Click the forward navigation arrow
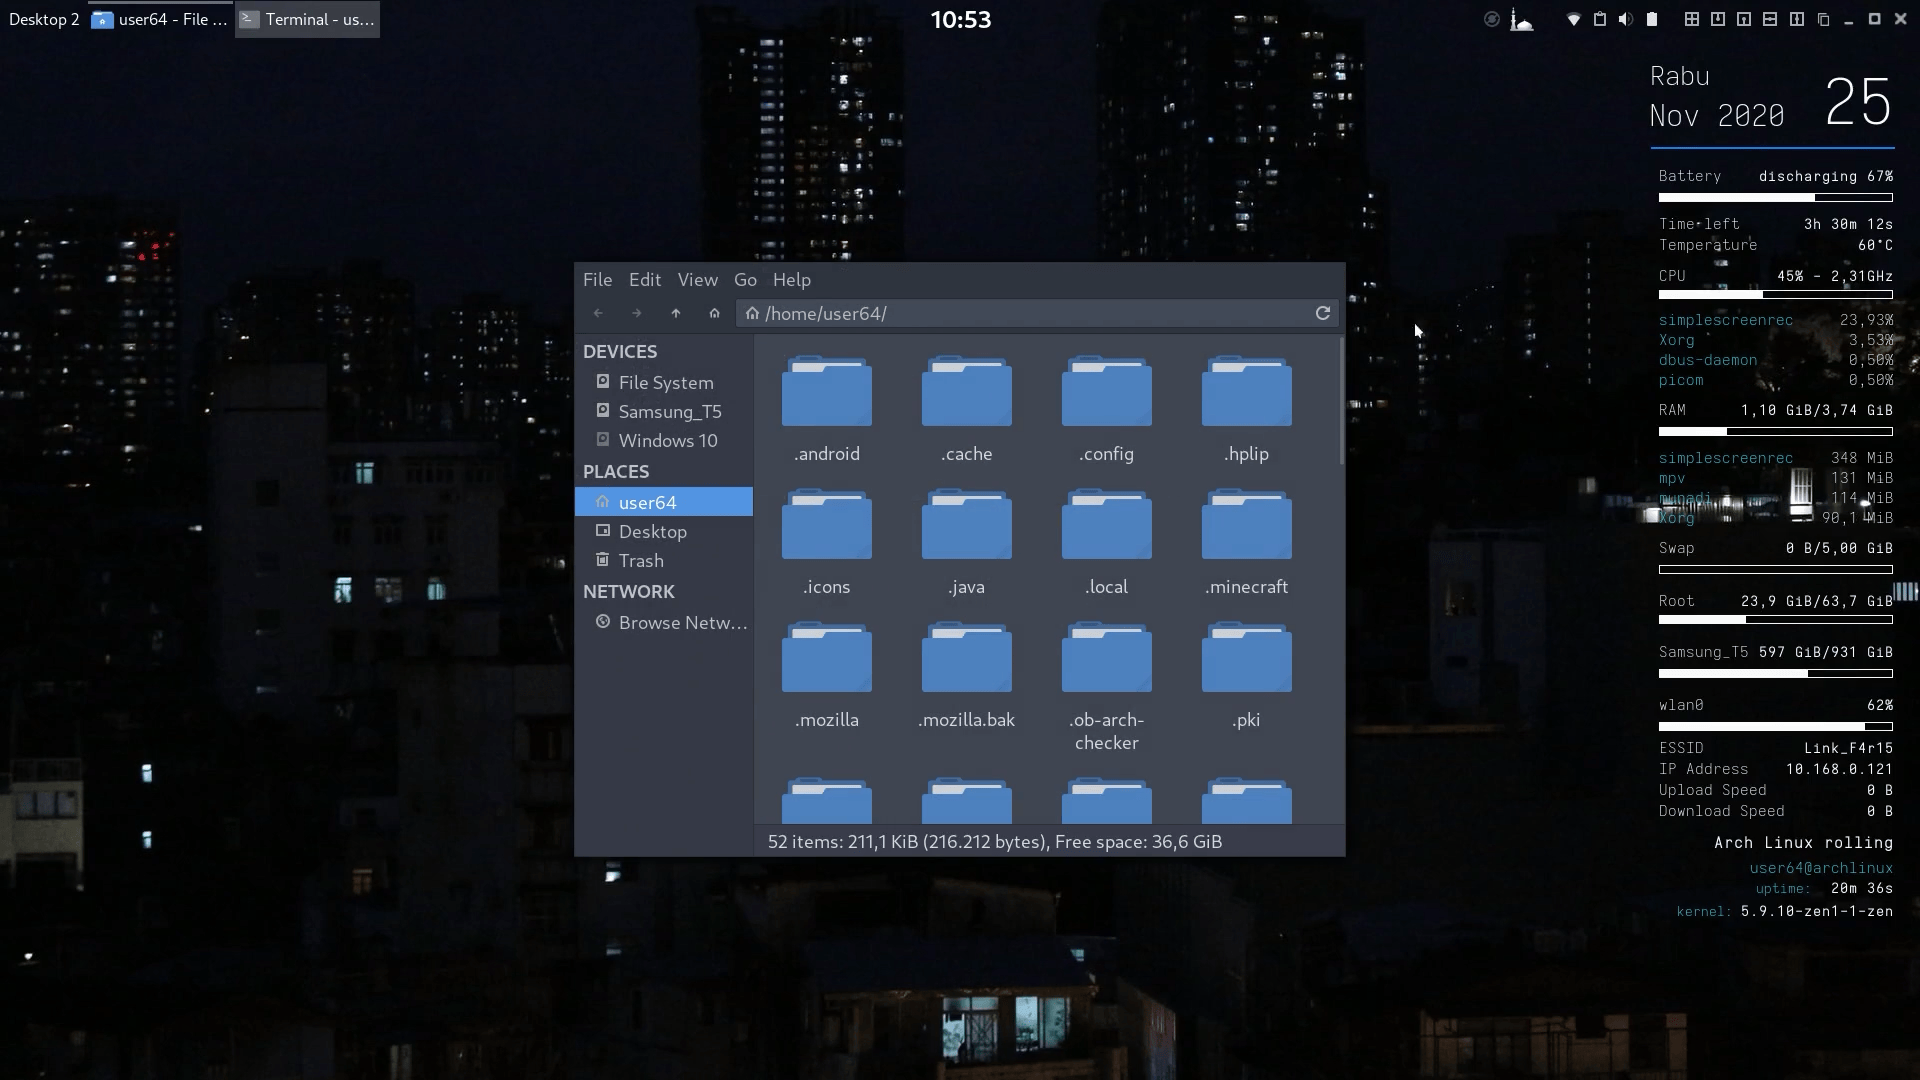 (637, 313)
